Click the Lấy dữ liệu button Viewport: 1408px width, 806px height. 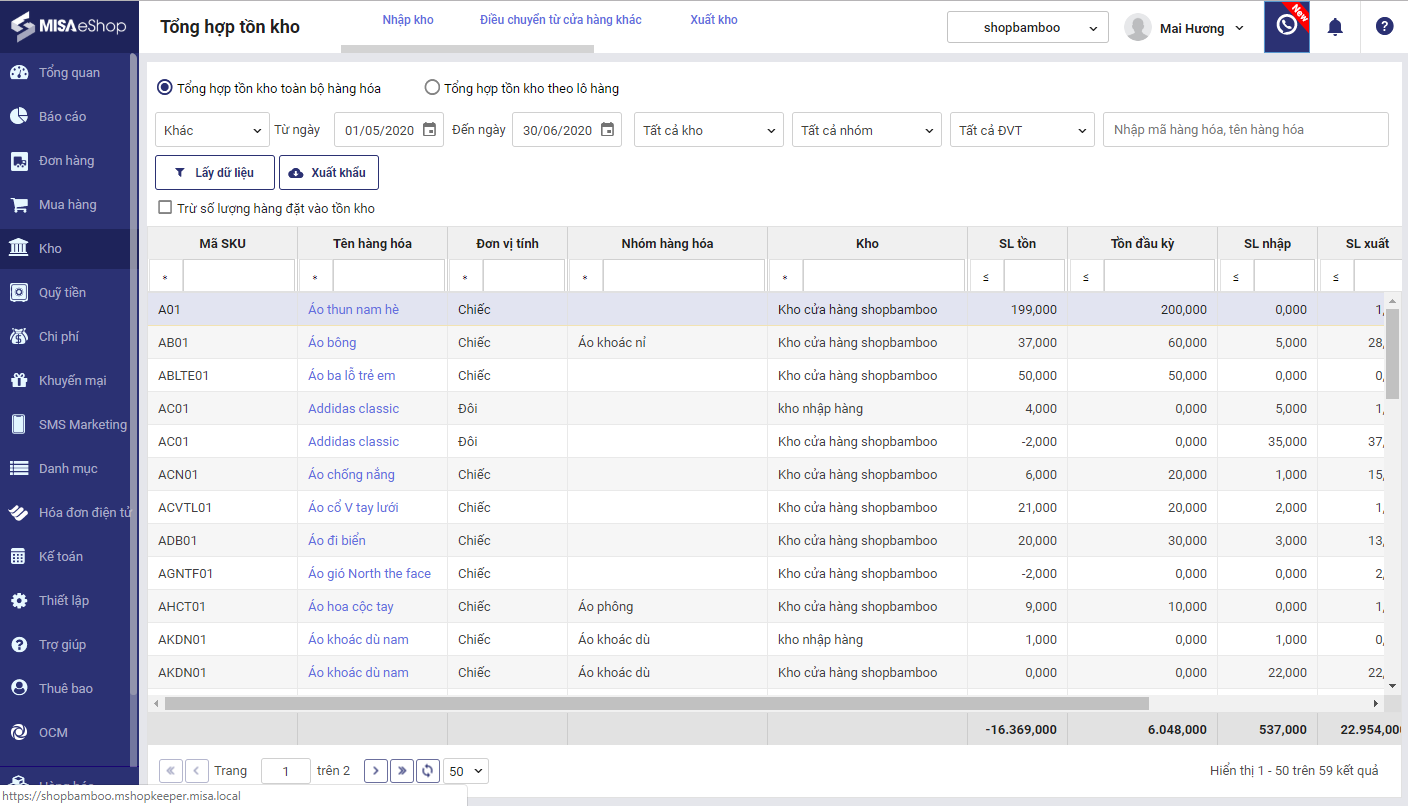(214, 172)
